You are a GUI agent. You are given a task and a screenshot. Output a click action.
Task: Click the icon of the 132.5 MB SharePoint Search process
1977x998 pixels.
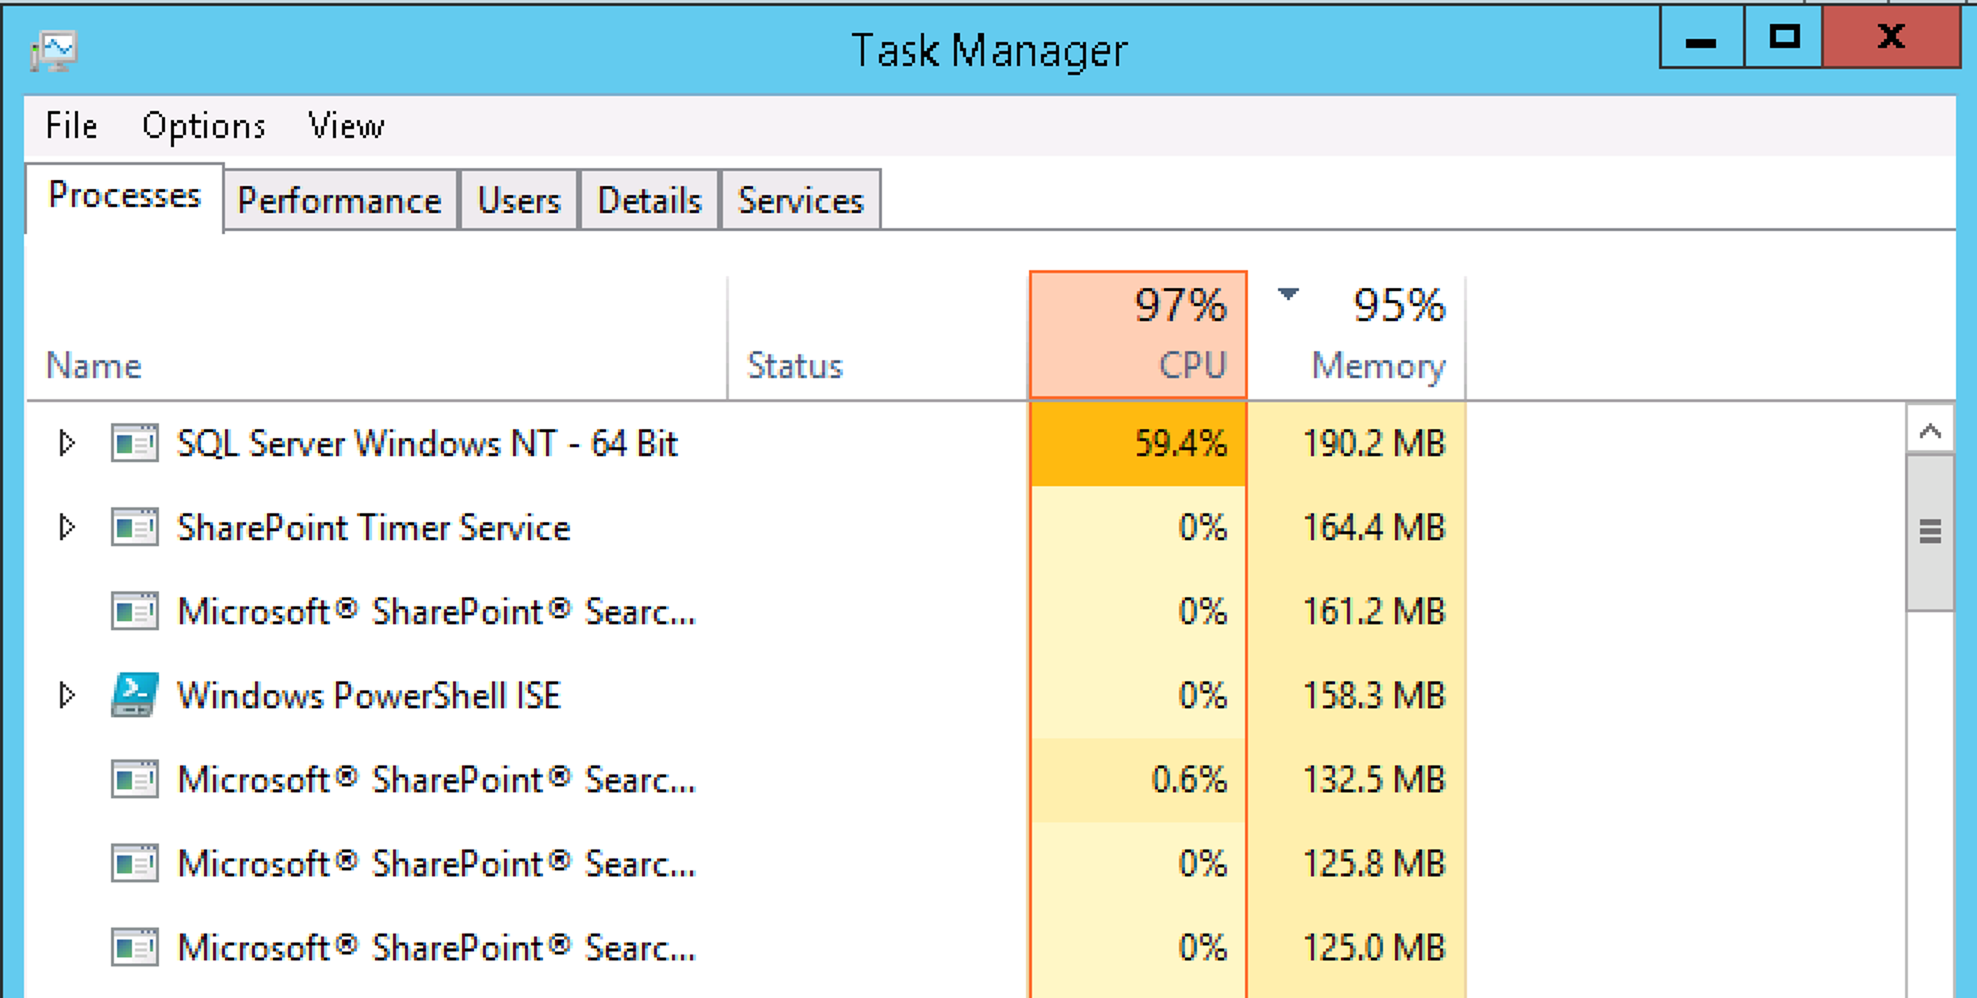134,779
